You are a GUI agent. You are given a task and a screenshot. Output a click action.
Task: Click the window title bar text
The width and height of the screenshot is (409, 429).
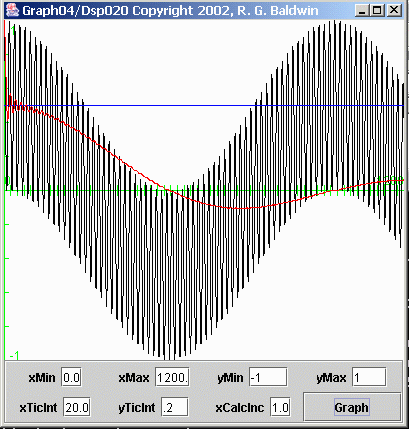(x=170, y=11)
